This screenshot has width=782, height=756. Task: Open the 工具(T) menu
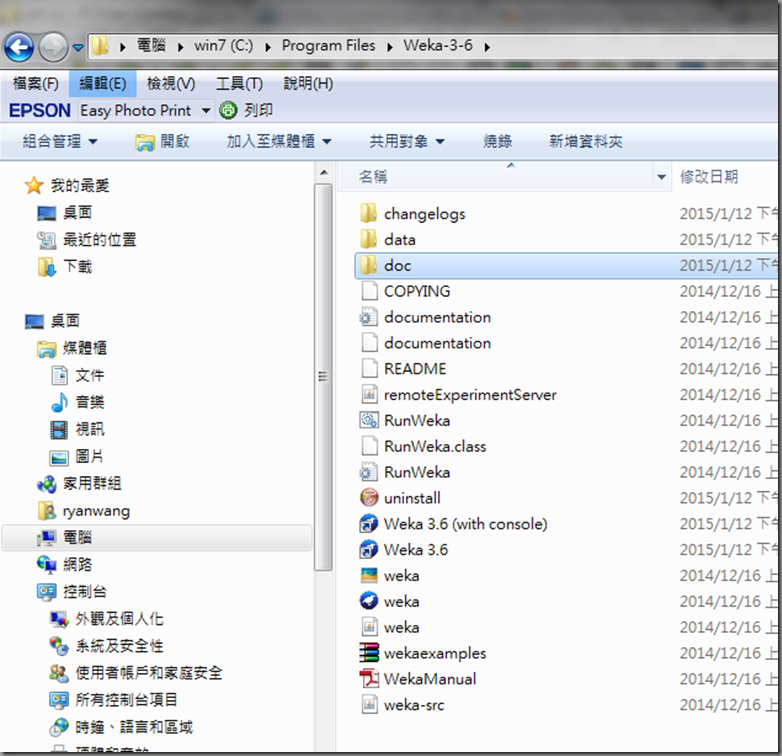pyautogui.click(x=239, y=83)
